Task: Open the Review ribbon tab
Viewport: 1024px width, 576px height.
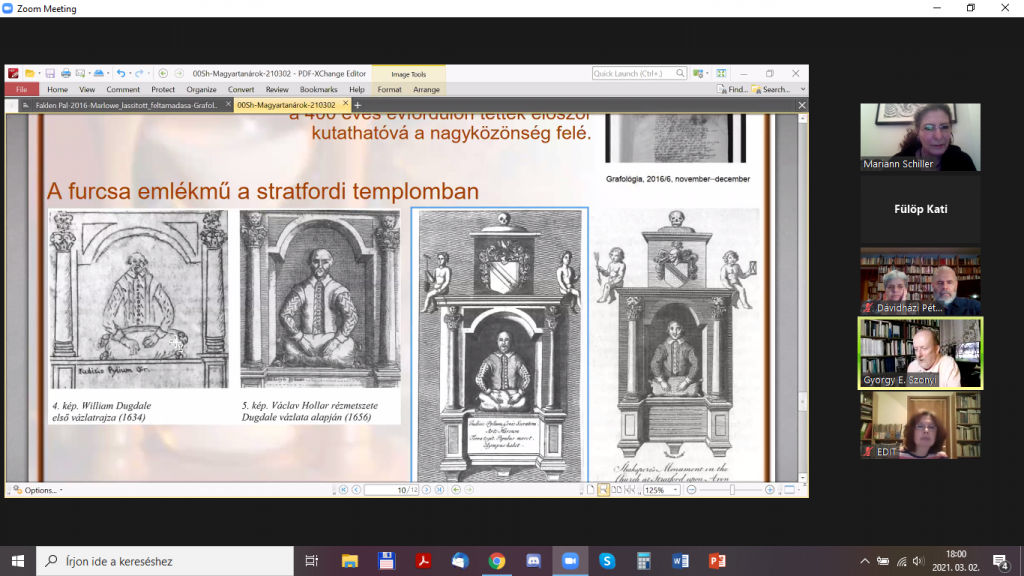Action: 277,89
